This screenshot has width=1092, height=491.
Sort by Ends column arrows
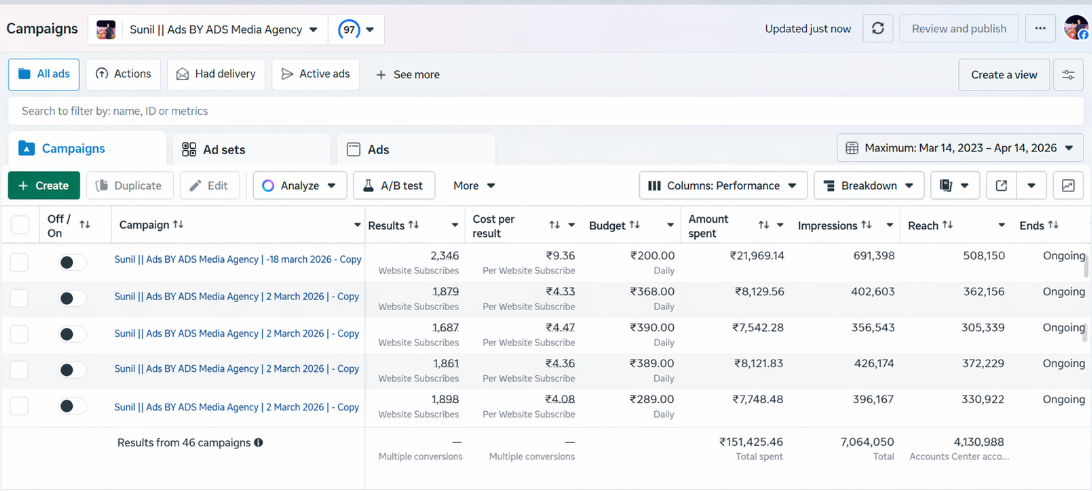pyautogui.click(x=1053, y=225)
